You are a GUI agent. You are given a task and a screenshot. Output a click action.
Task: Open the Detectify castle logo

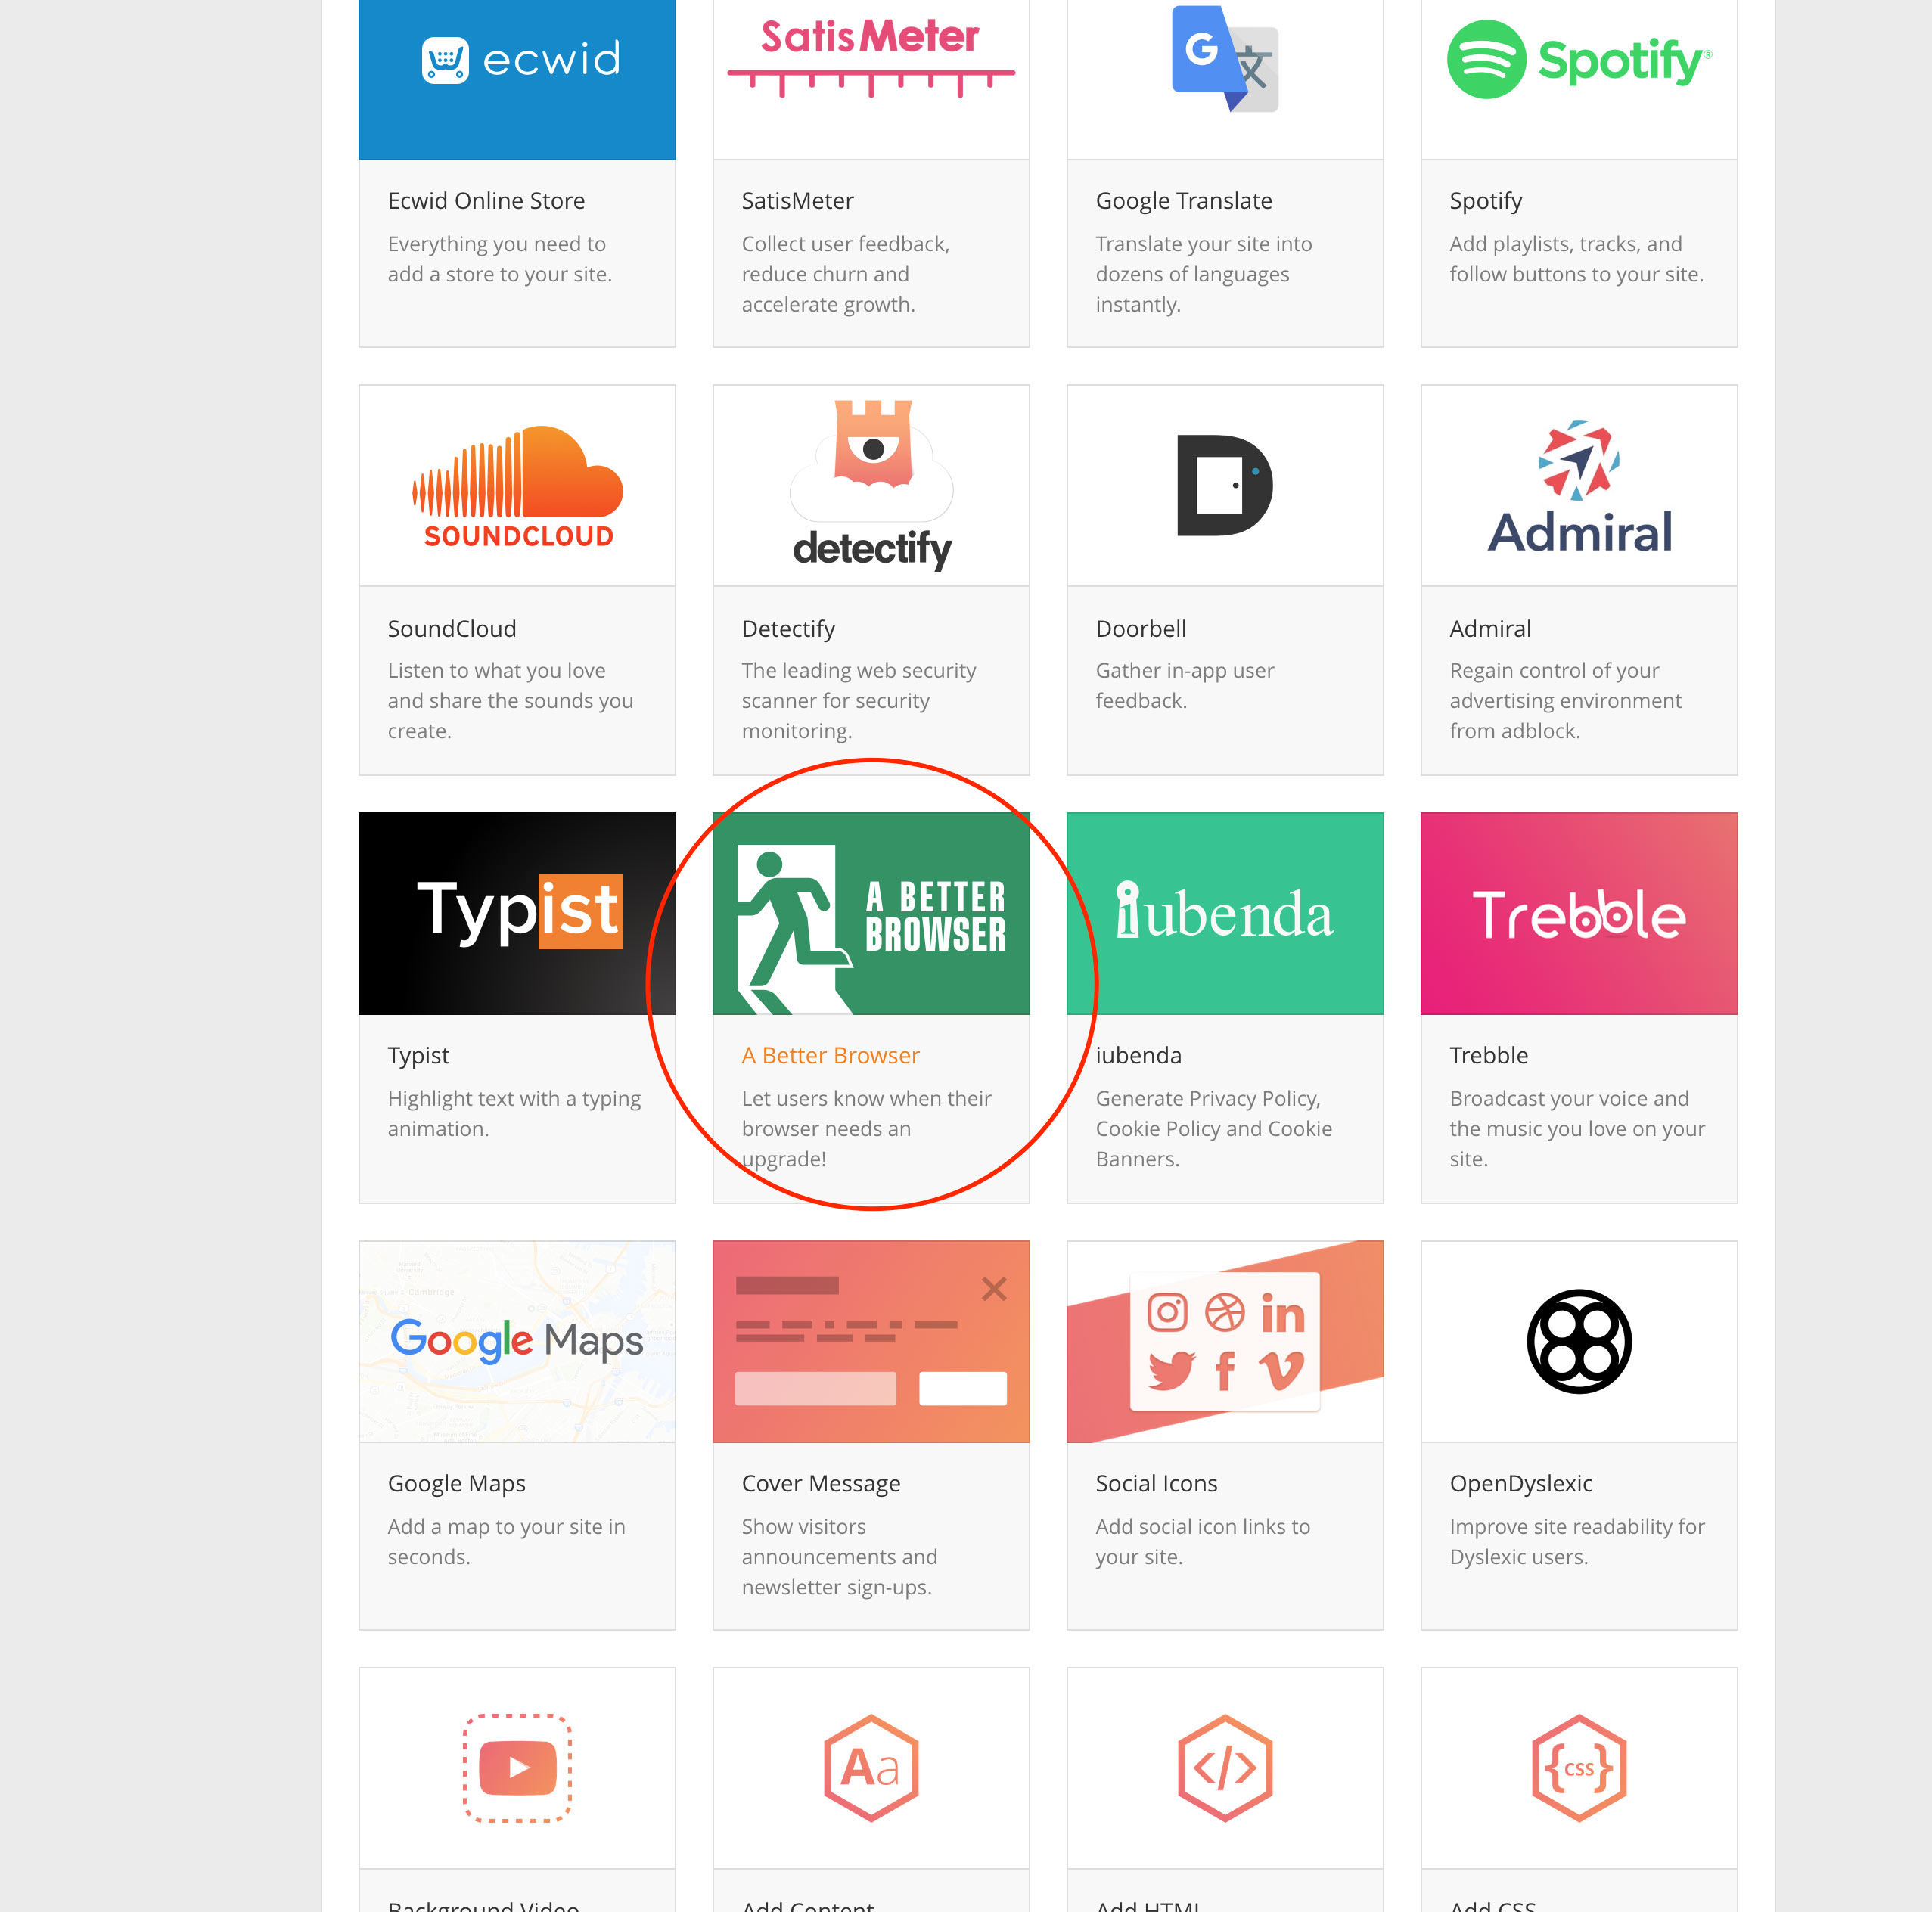pos(872,485)
